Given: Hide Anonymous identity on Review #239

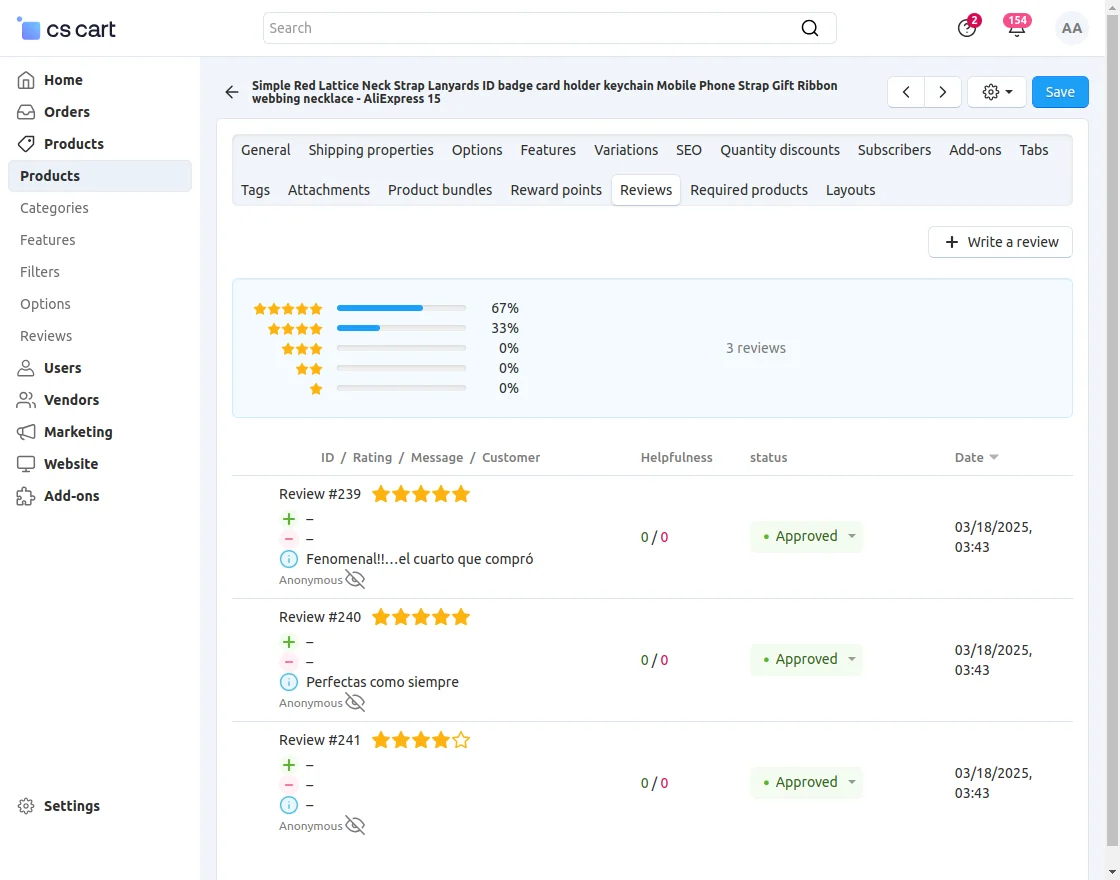Looking at the screenshot, I should [355, 579].
